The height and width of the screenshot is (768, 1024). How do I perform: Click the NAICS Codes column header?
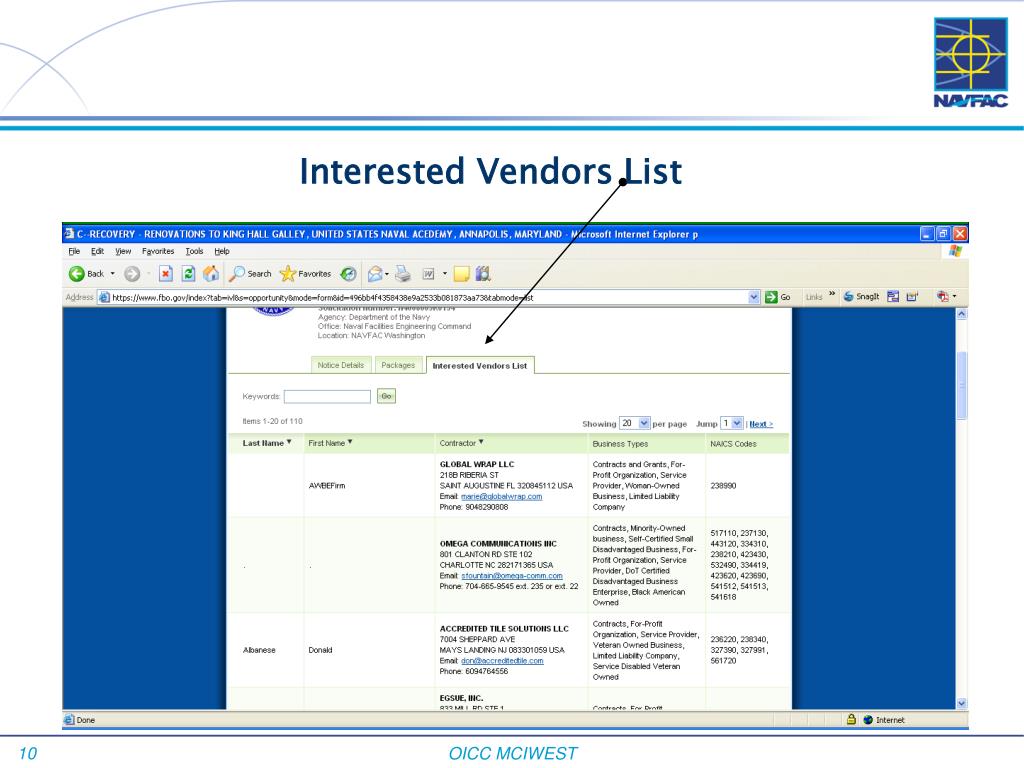coord(733,443)
